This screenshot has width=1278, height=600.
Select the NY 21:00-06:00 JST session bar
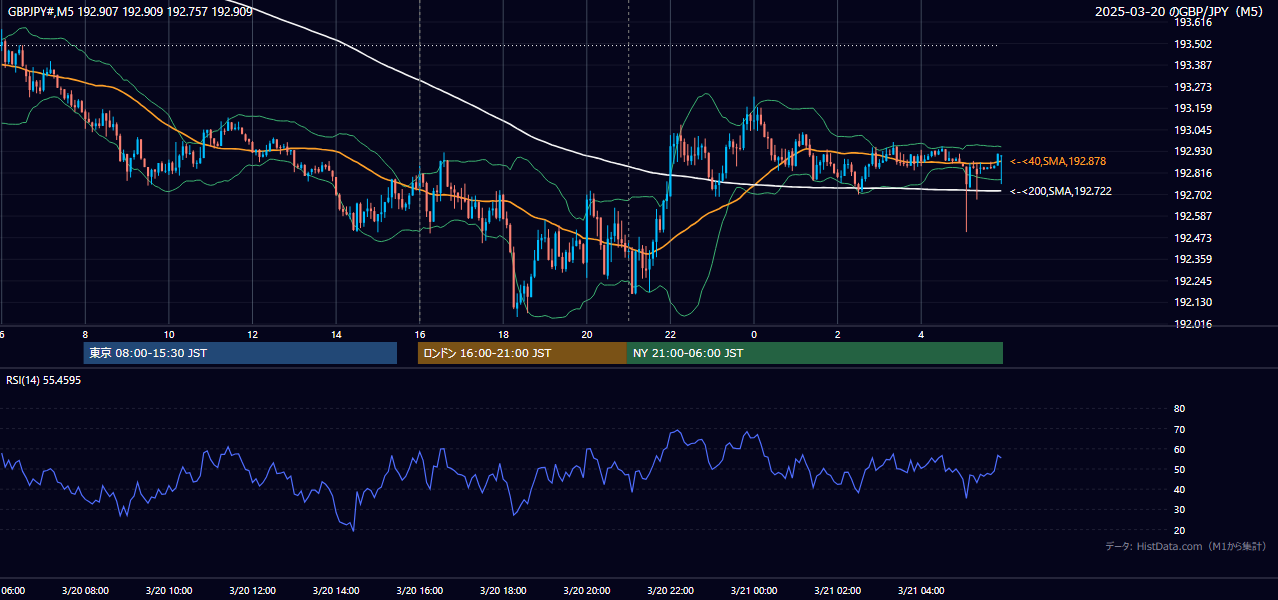pos(815,353)
